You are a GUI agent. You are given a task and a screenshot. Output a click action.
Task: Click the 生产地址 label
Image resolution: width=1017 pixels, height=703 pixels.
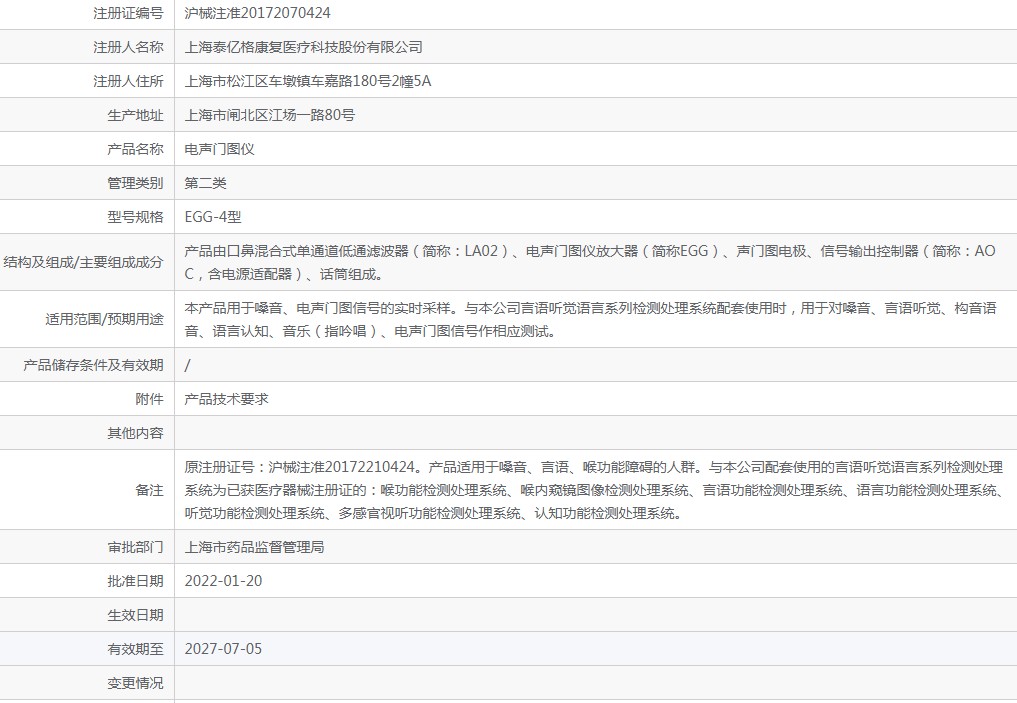(136, 115)
